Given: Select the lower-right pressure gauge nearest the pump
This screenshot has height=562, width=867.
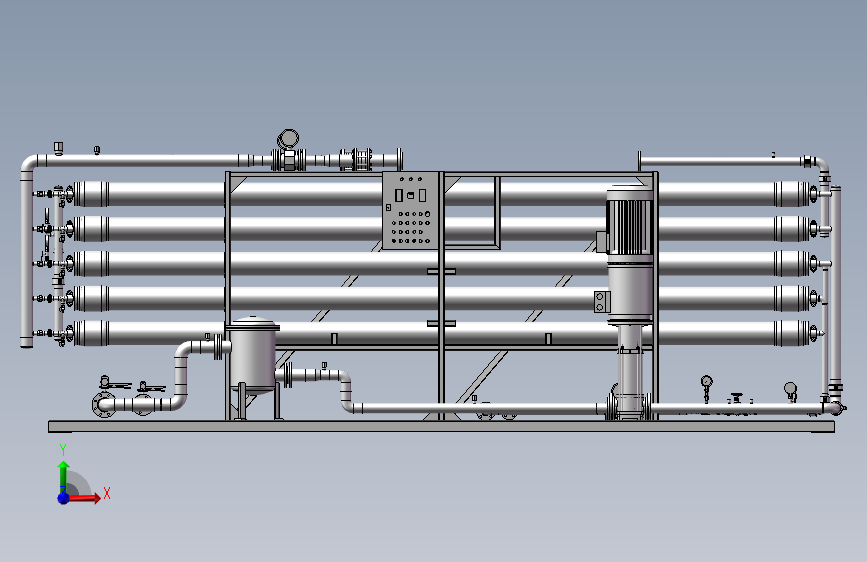Looking at the screenshot, I should [x=706, y=388].
